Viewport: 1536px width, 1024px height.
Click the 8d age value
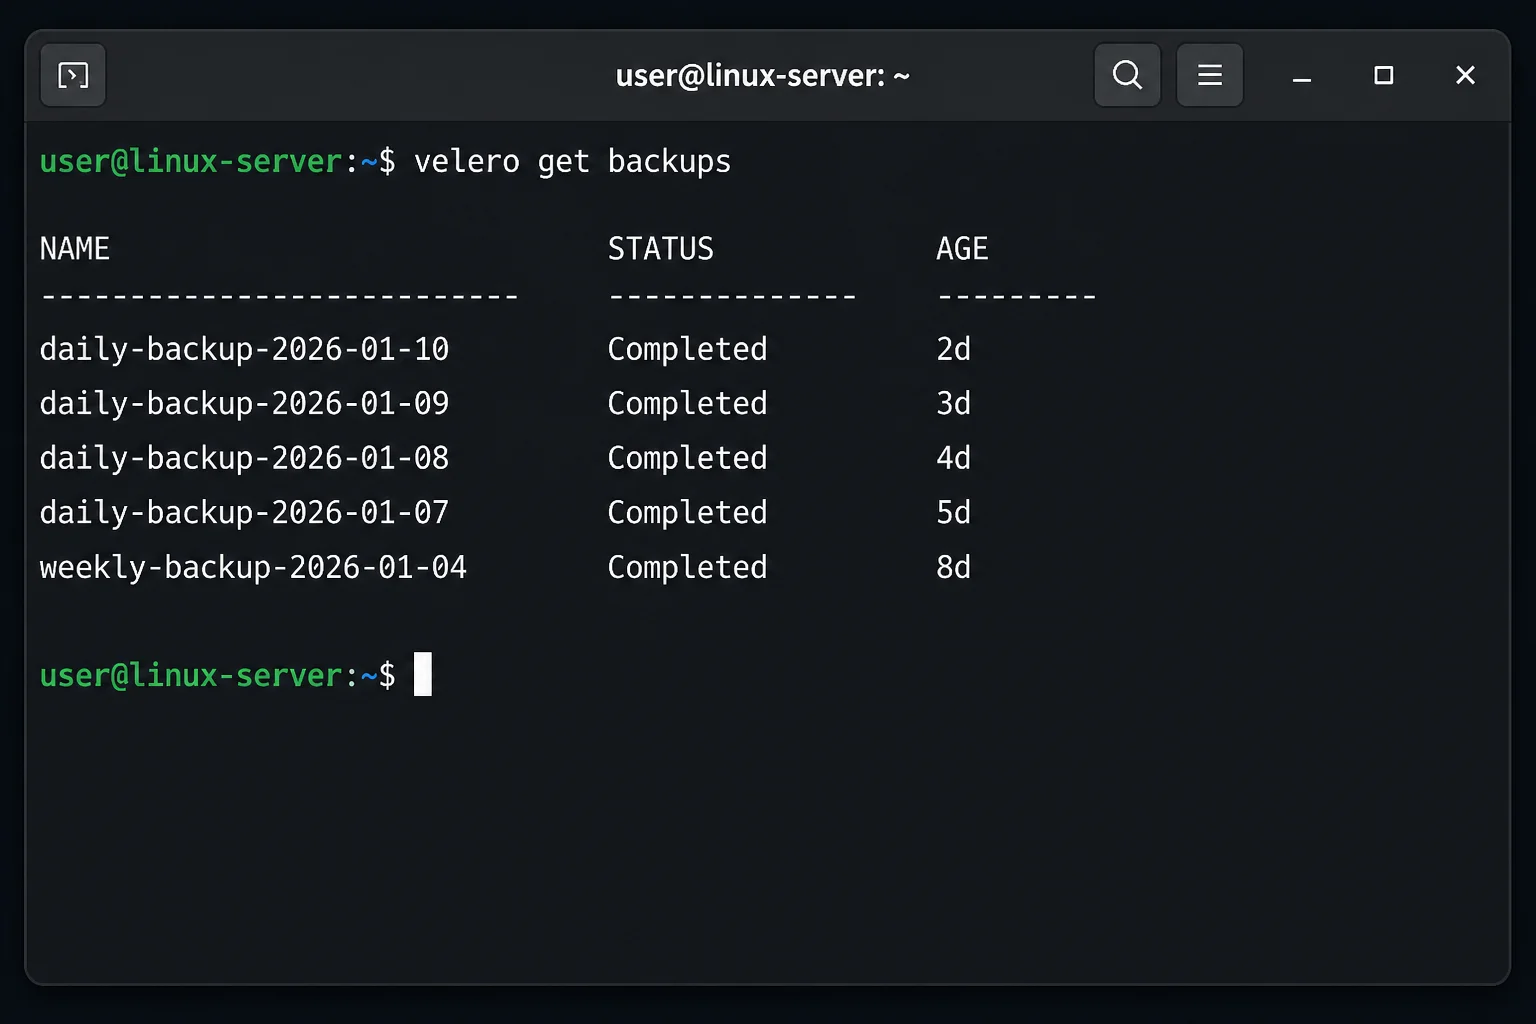click(953, 568)
